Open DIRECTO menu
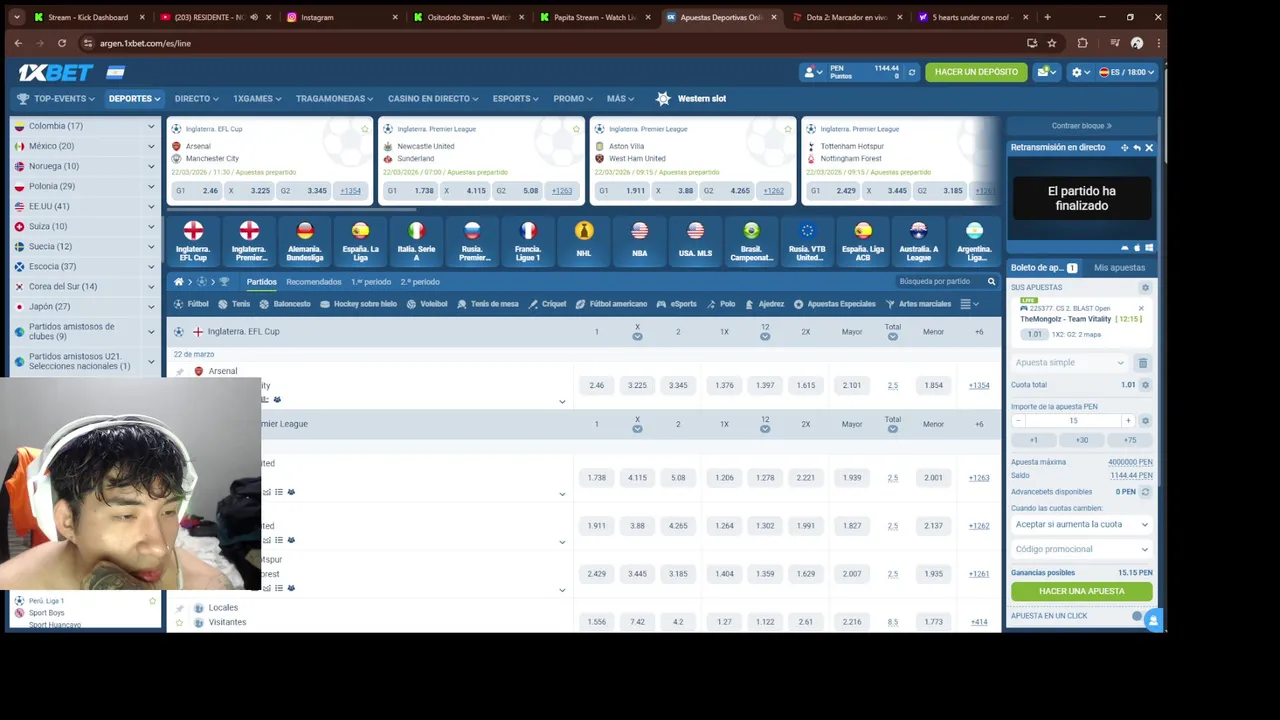Viewport: 1280px width, 720px height. click(x=196, y=99)
